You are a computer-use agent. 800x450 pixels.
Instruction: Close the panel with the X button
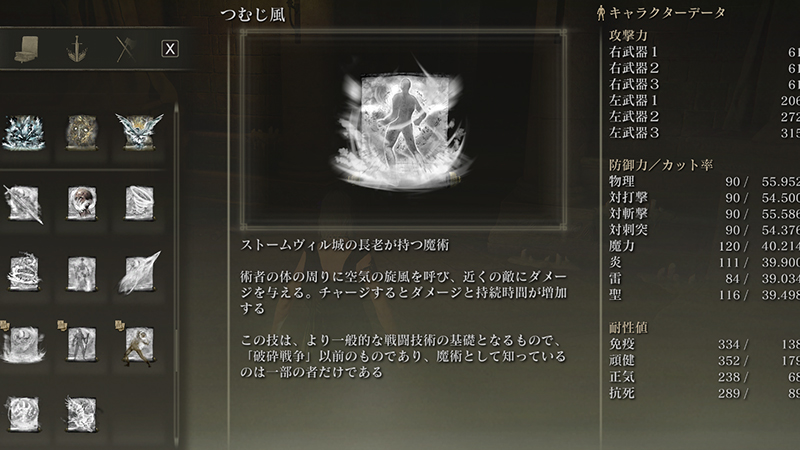tap(170, 49)
